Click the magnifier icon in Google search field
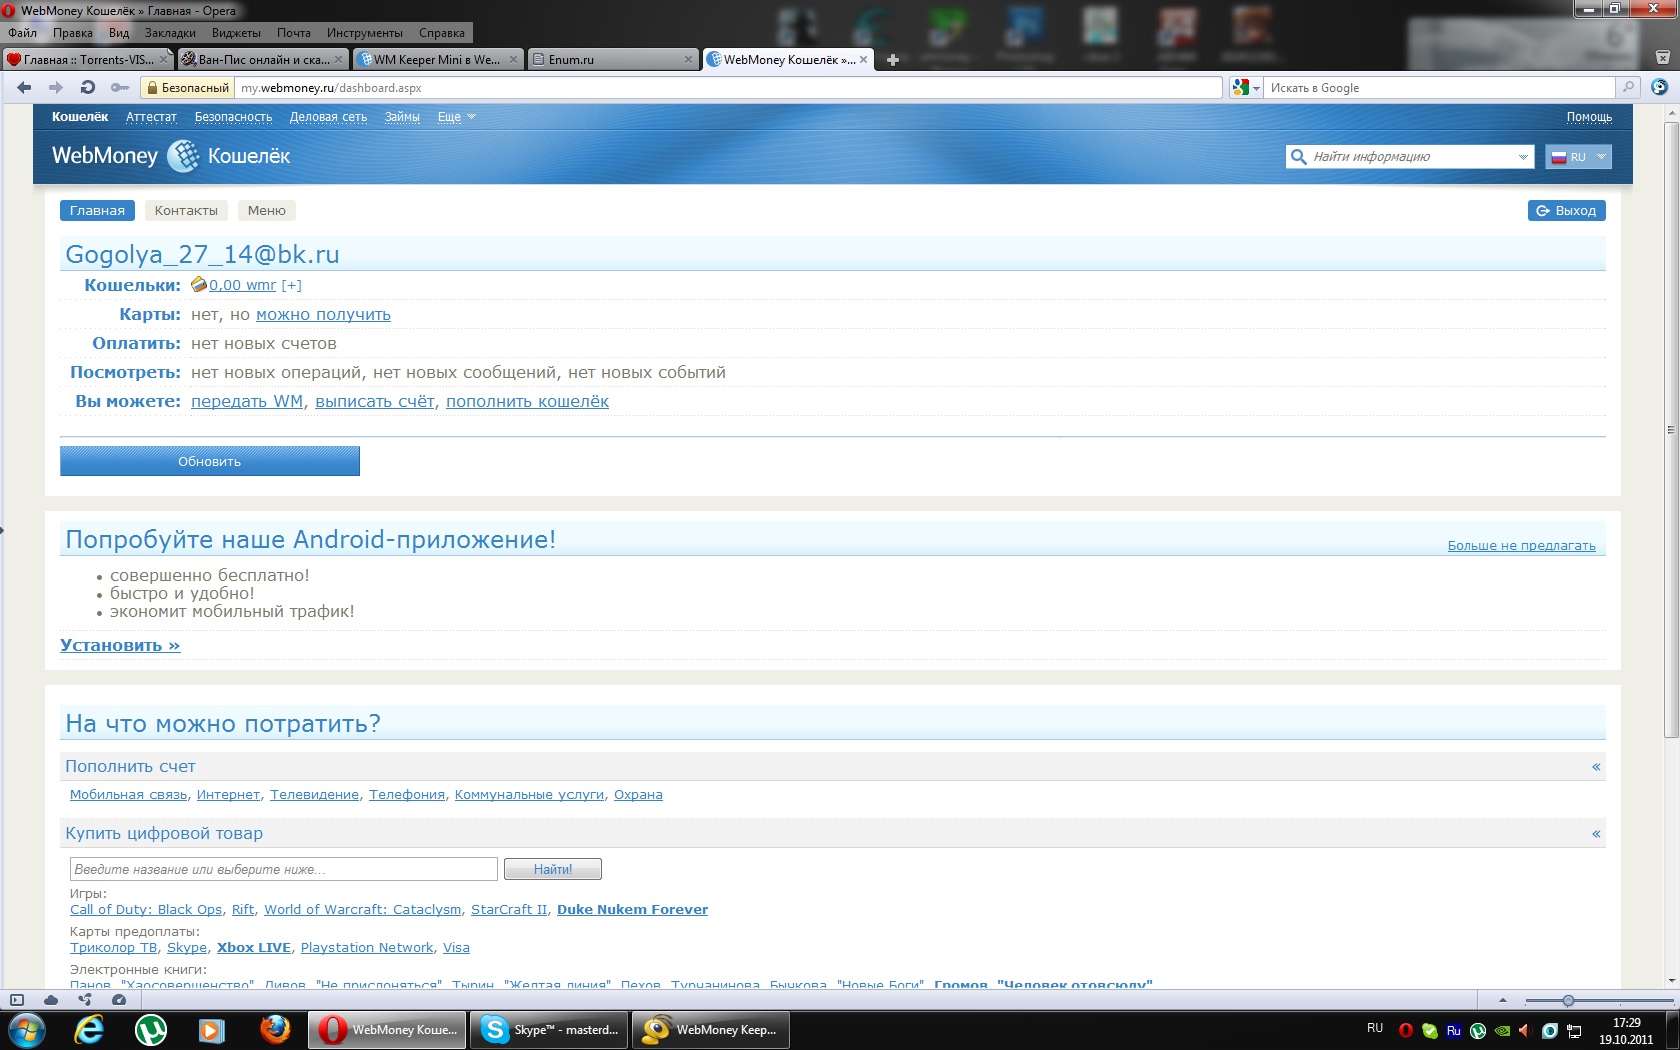The image size is (1680, 1050). click(x=1628, y=88)
